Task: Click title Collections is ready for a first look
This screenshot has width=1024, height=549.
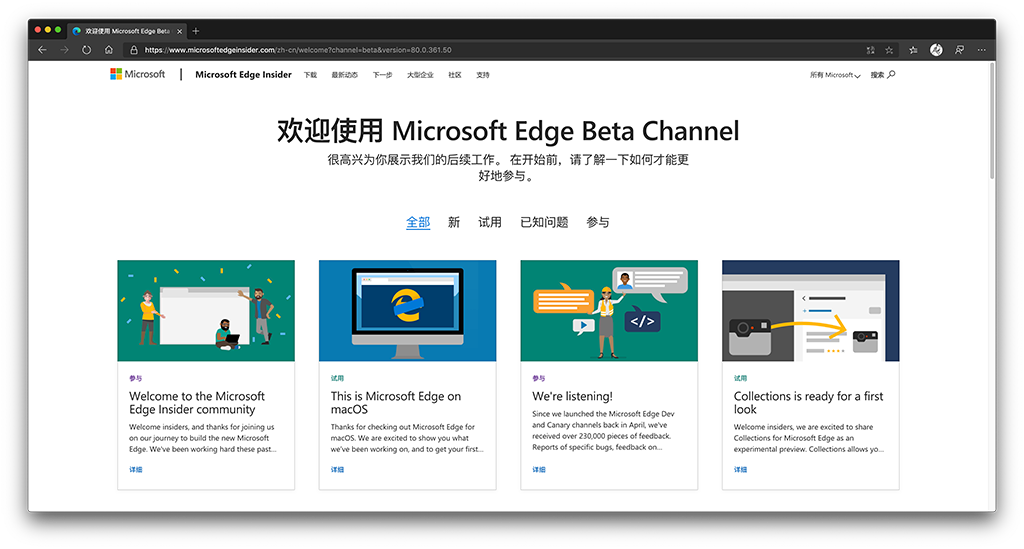Action: (x=808, y=403)
